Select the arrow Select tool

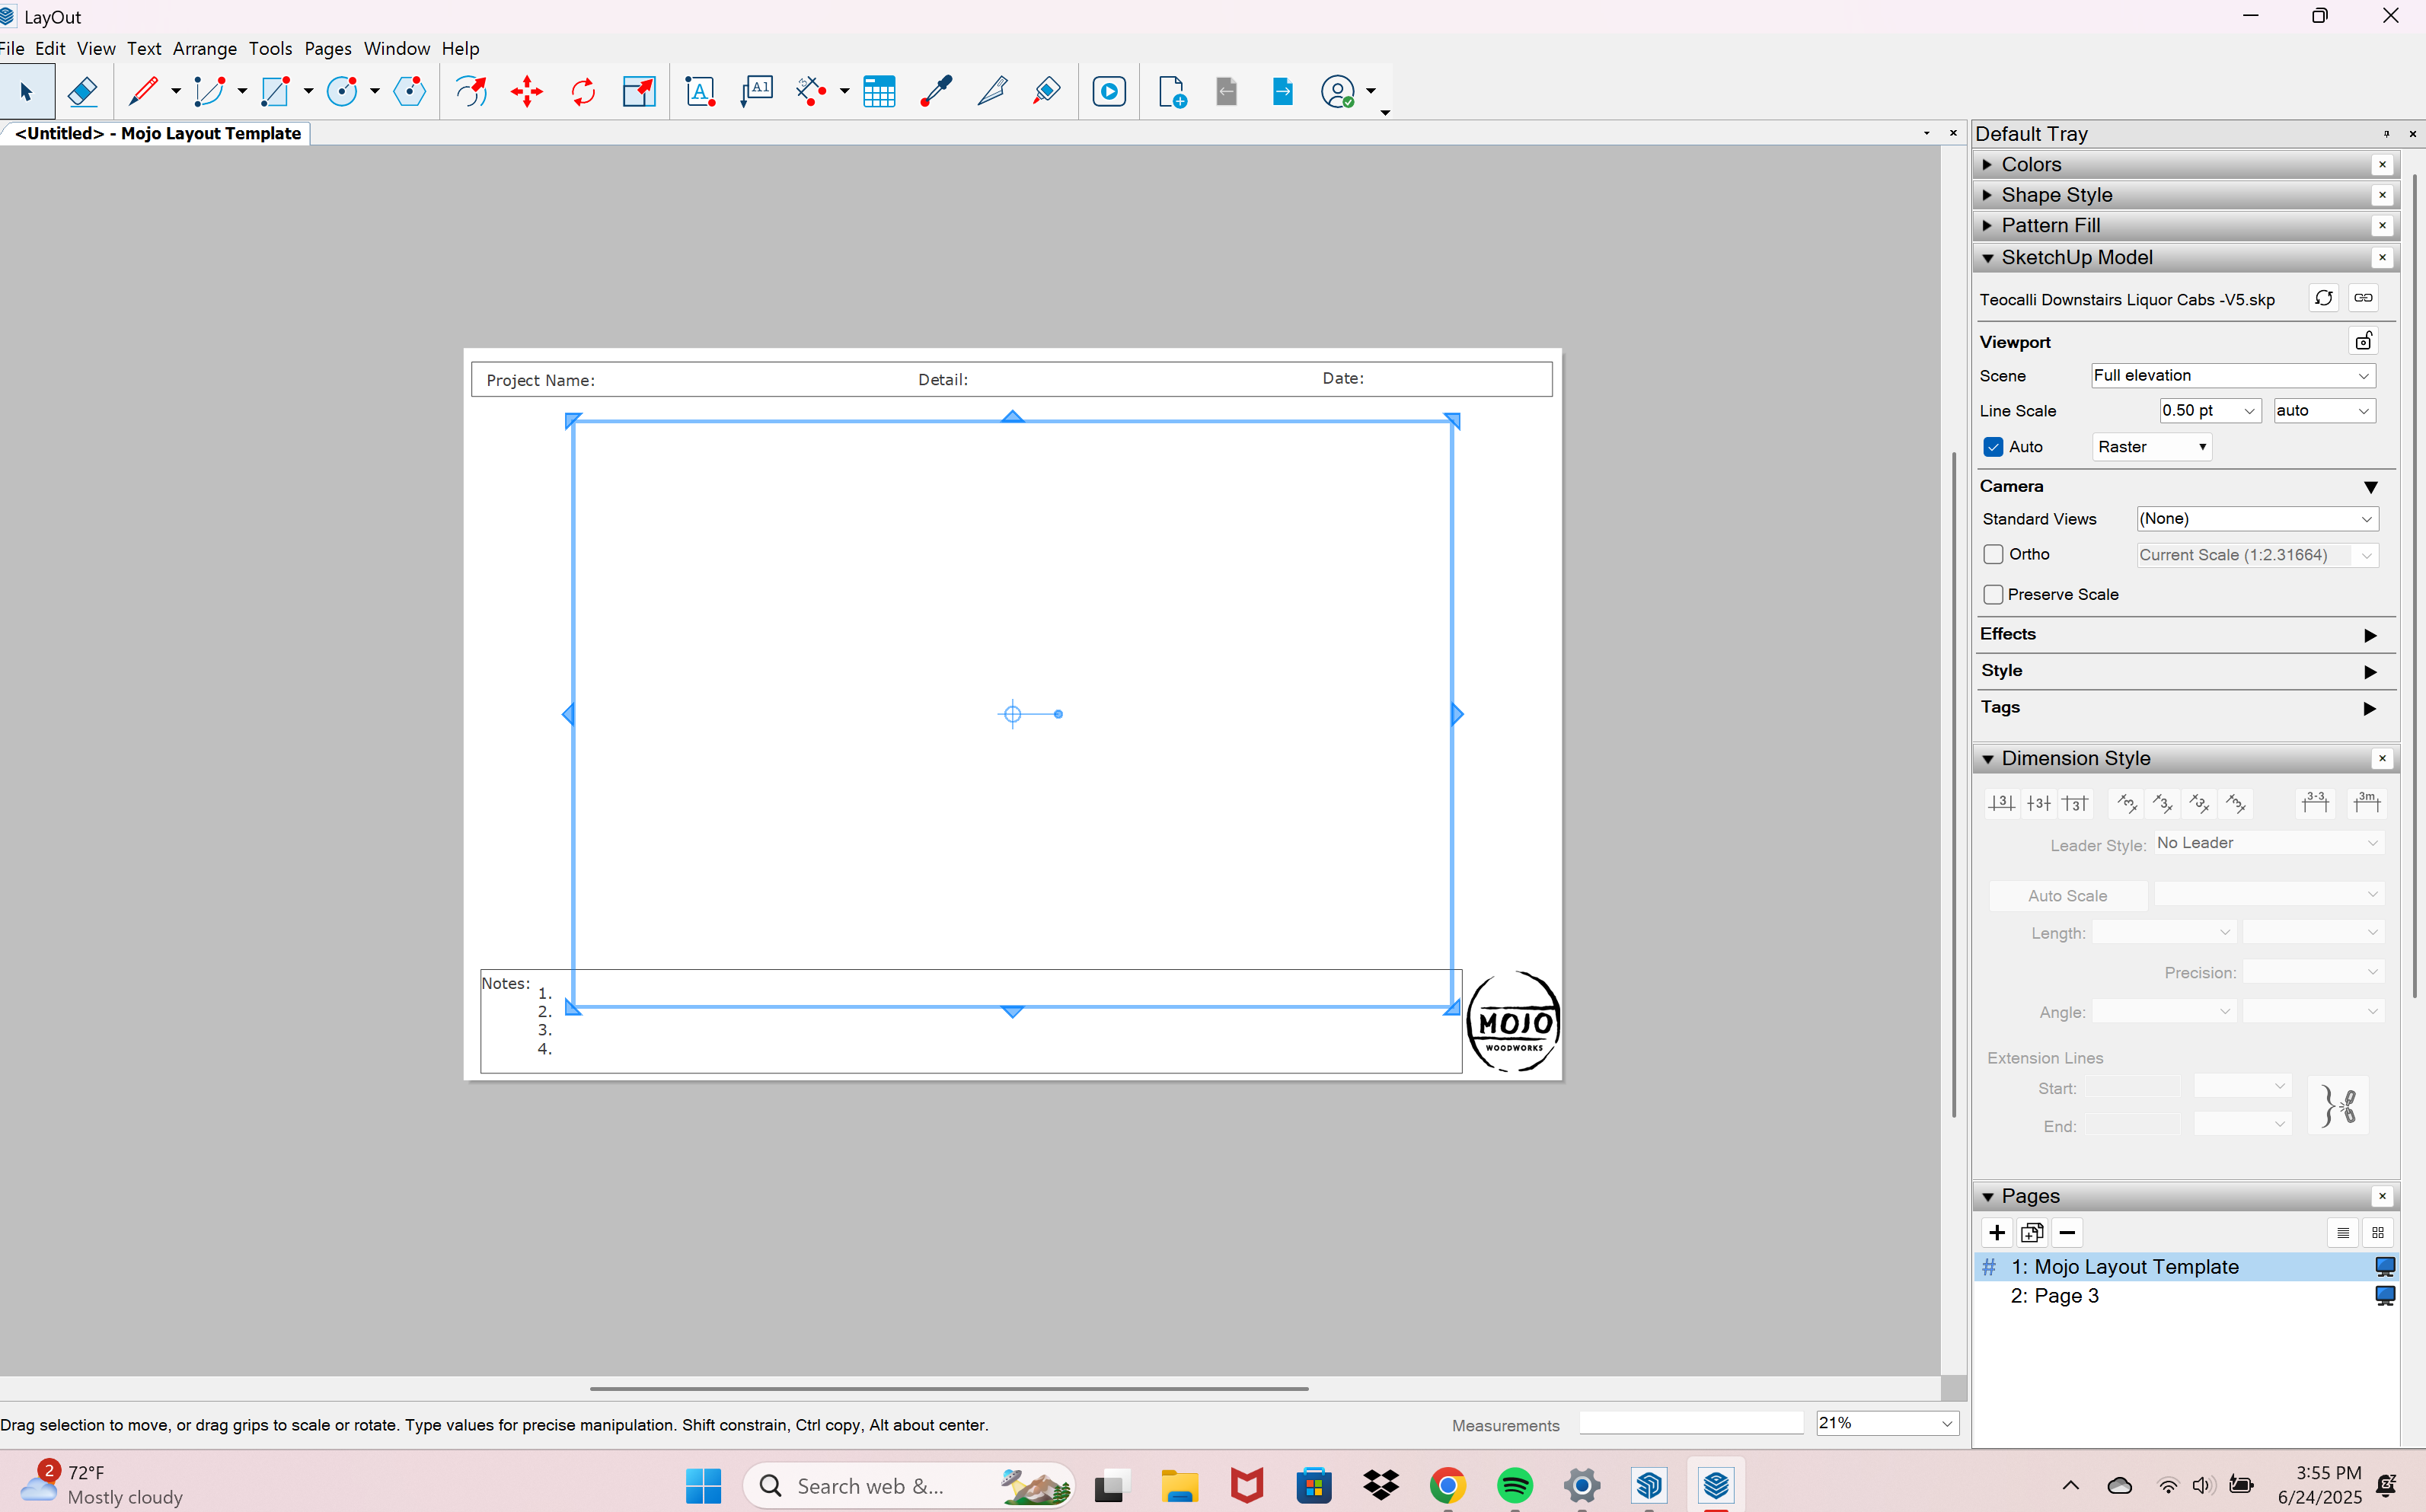(26, 92)
